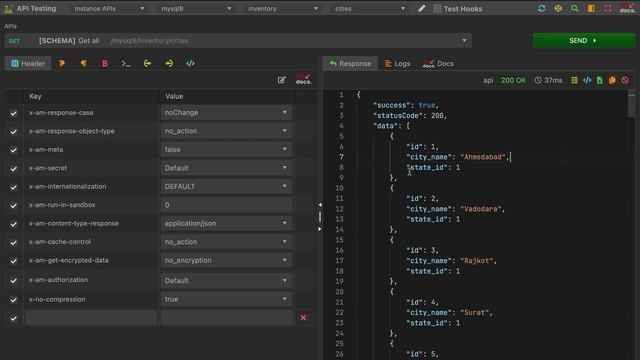Viewport: 640px width, 360px height.
Task: Uncheck the x-am-internationalization header checkbox
Action: coord(13,187)
